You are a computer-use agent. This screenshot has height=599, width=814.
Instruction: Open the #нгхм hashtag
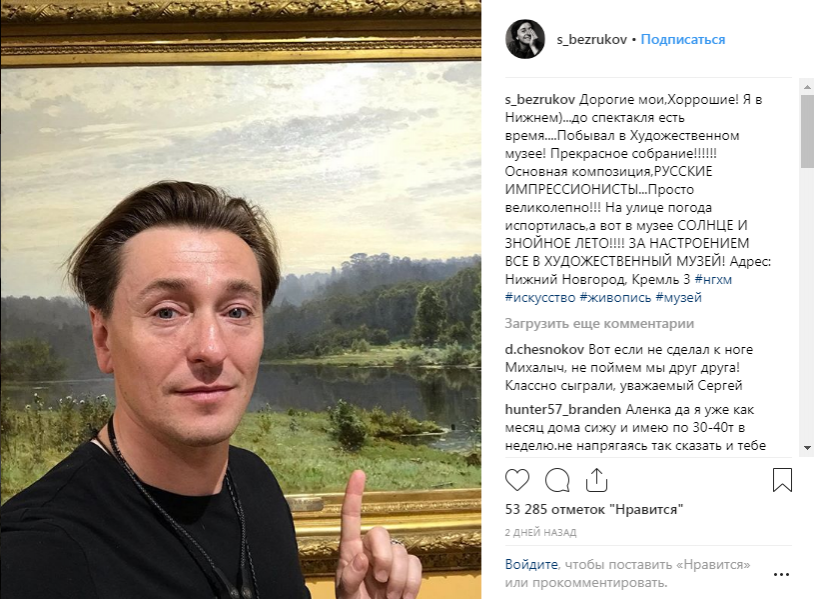coord(713,279)
